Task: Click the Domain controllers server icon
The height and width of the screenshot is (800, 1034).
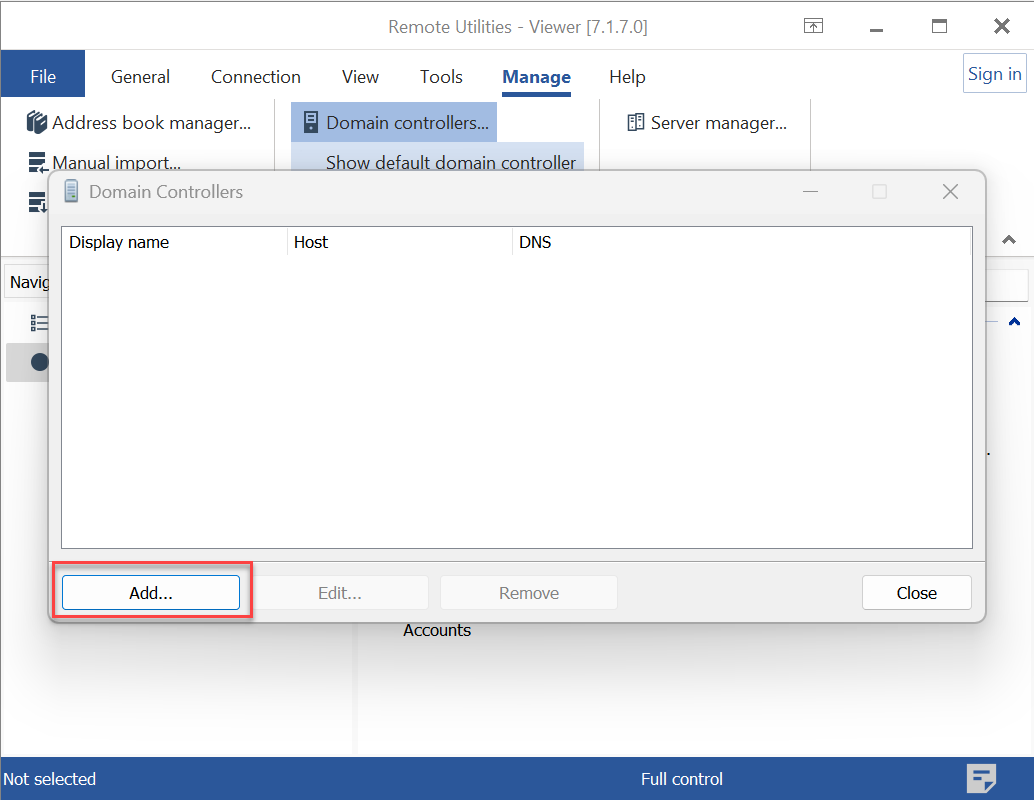Action: click(x=310, y=123)
